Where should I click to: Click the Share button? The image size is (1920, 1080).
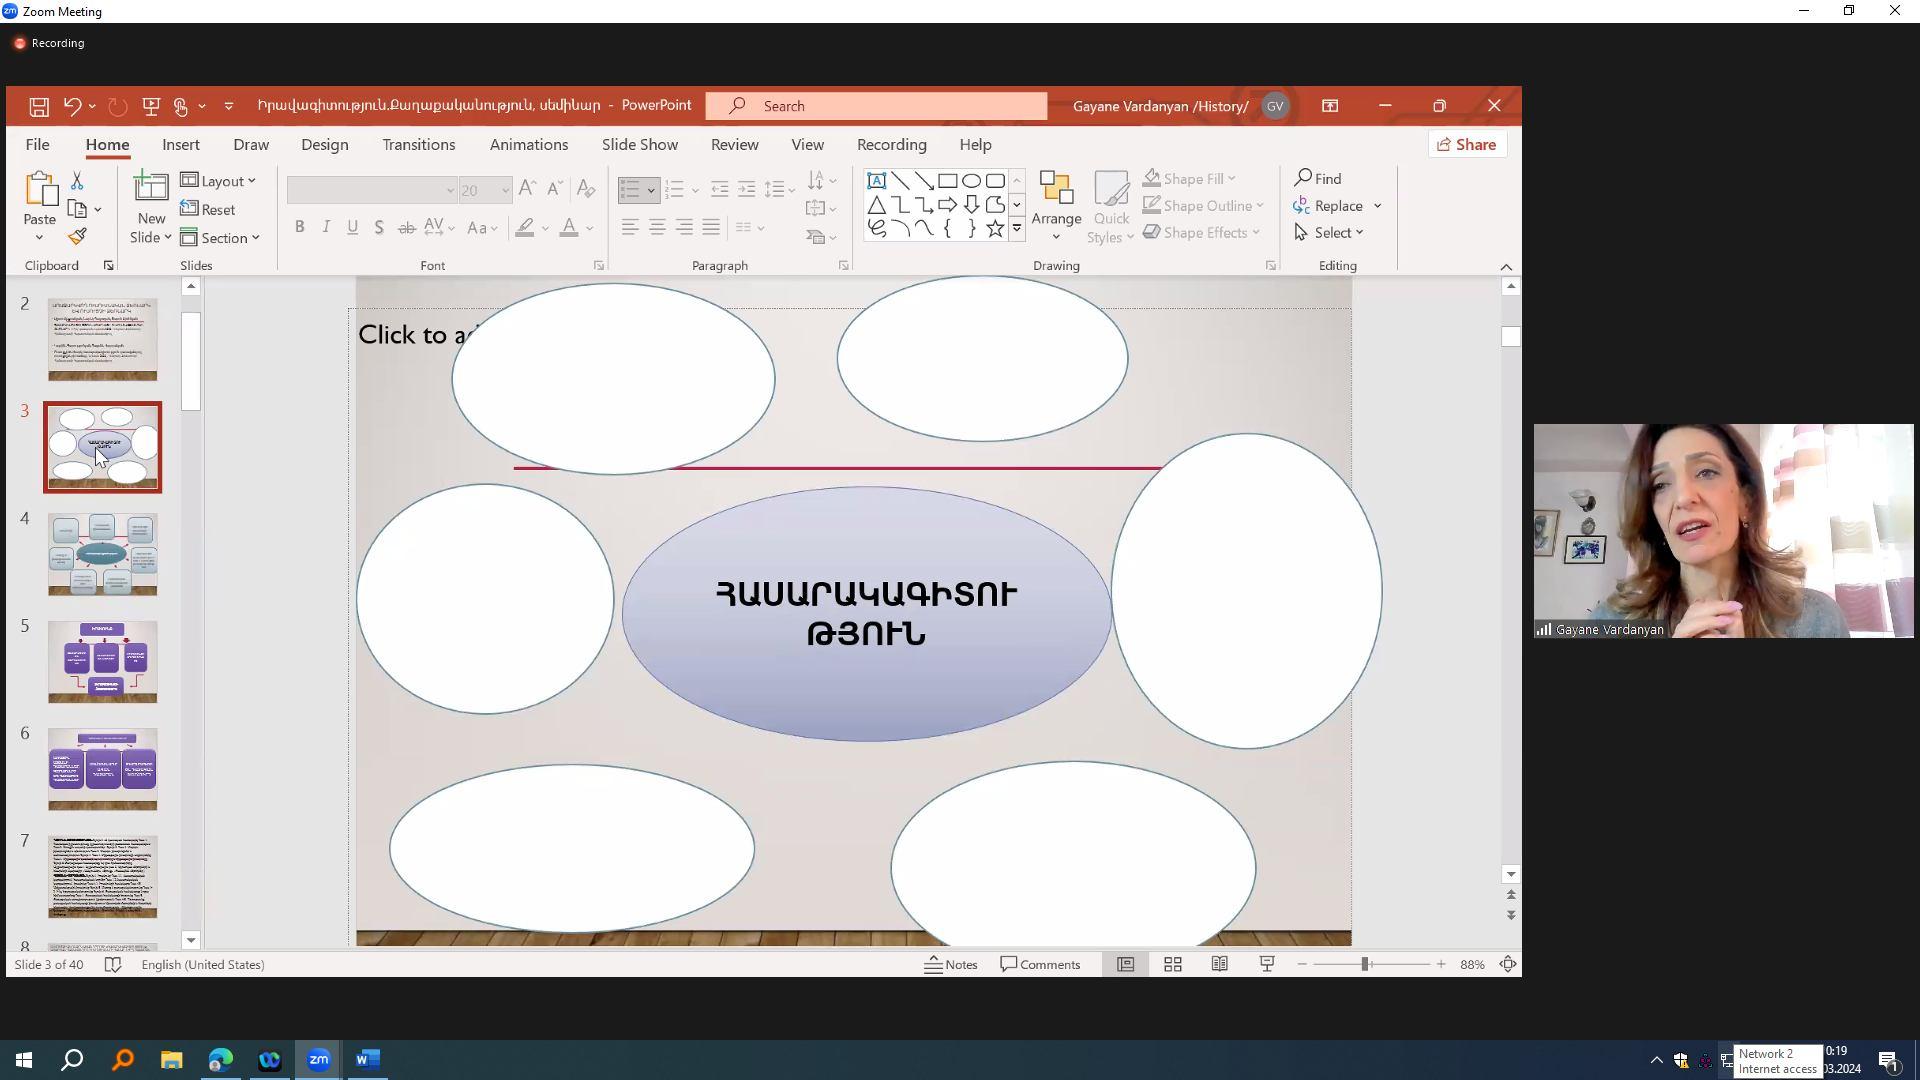(x=1466, y=145)
